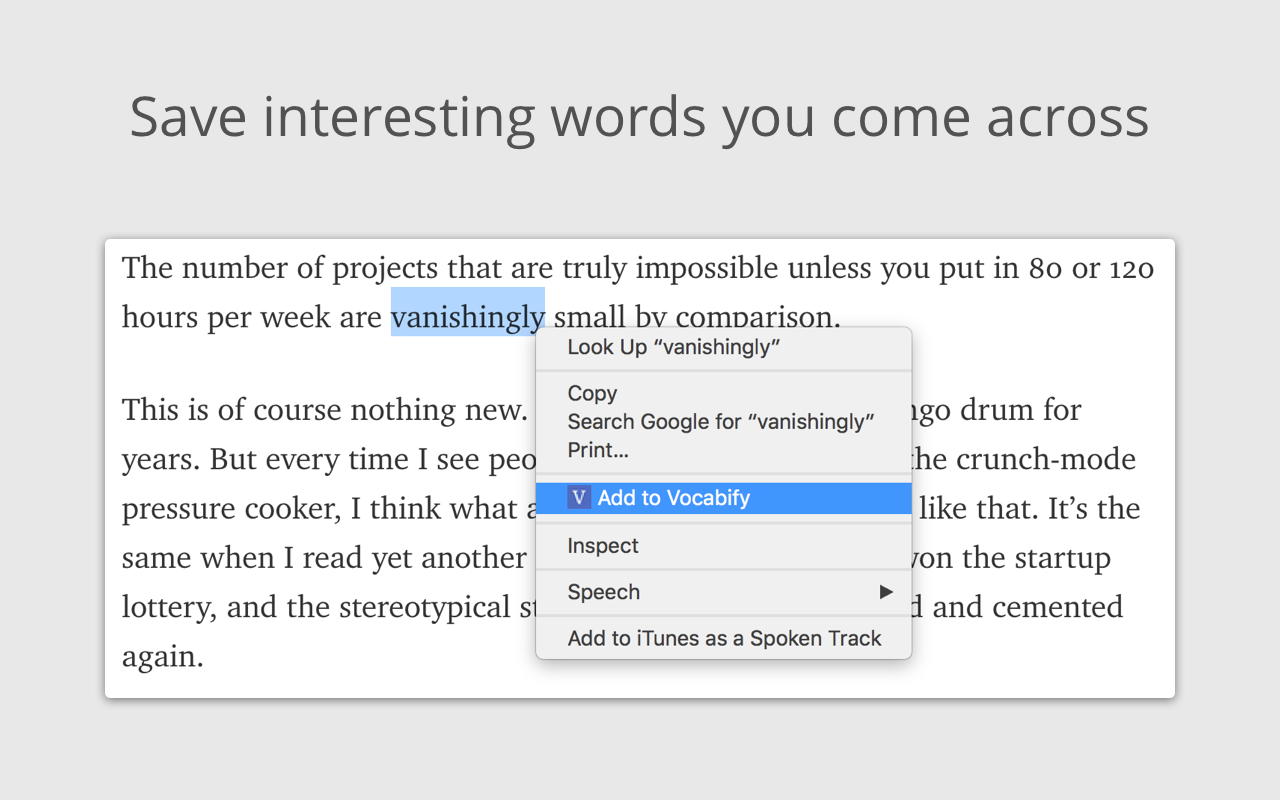
Task: Open the Print dialog via "Print…"
Action: pos(597,450)
